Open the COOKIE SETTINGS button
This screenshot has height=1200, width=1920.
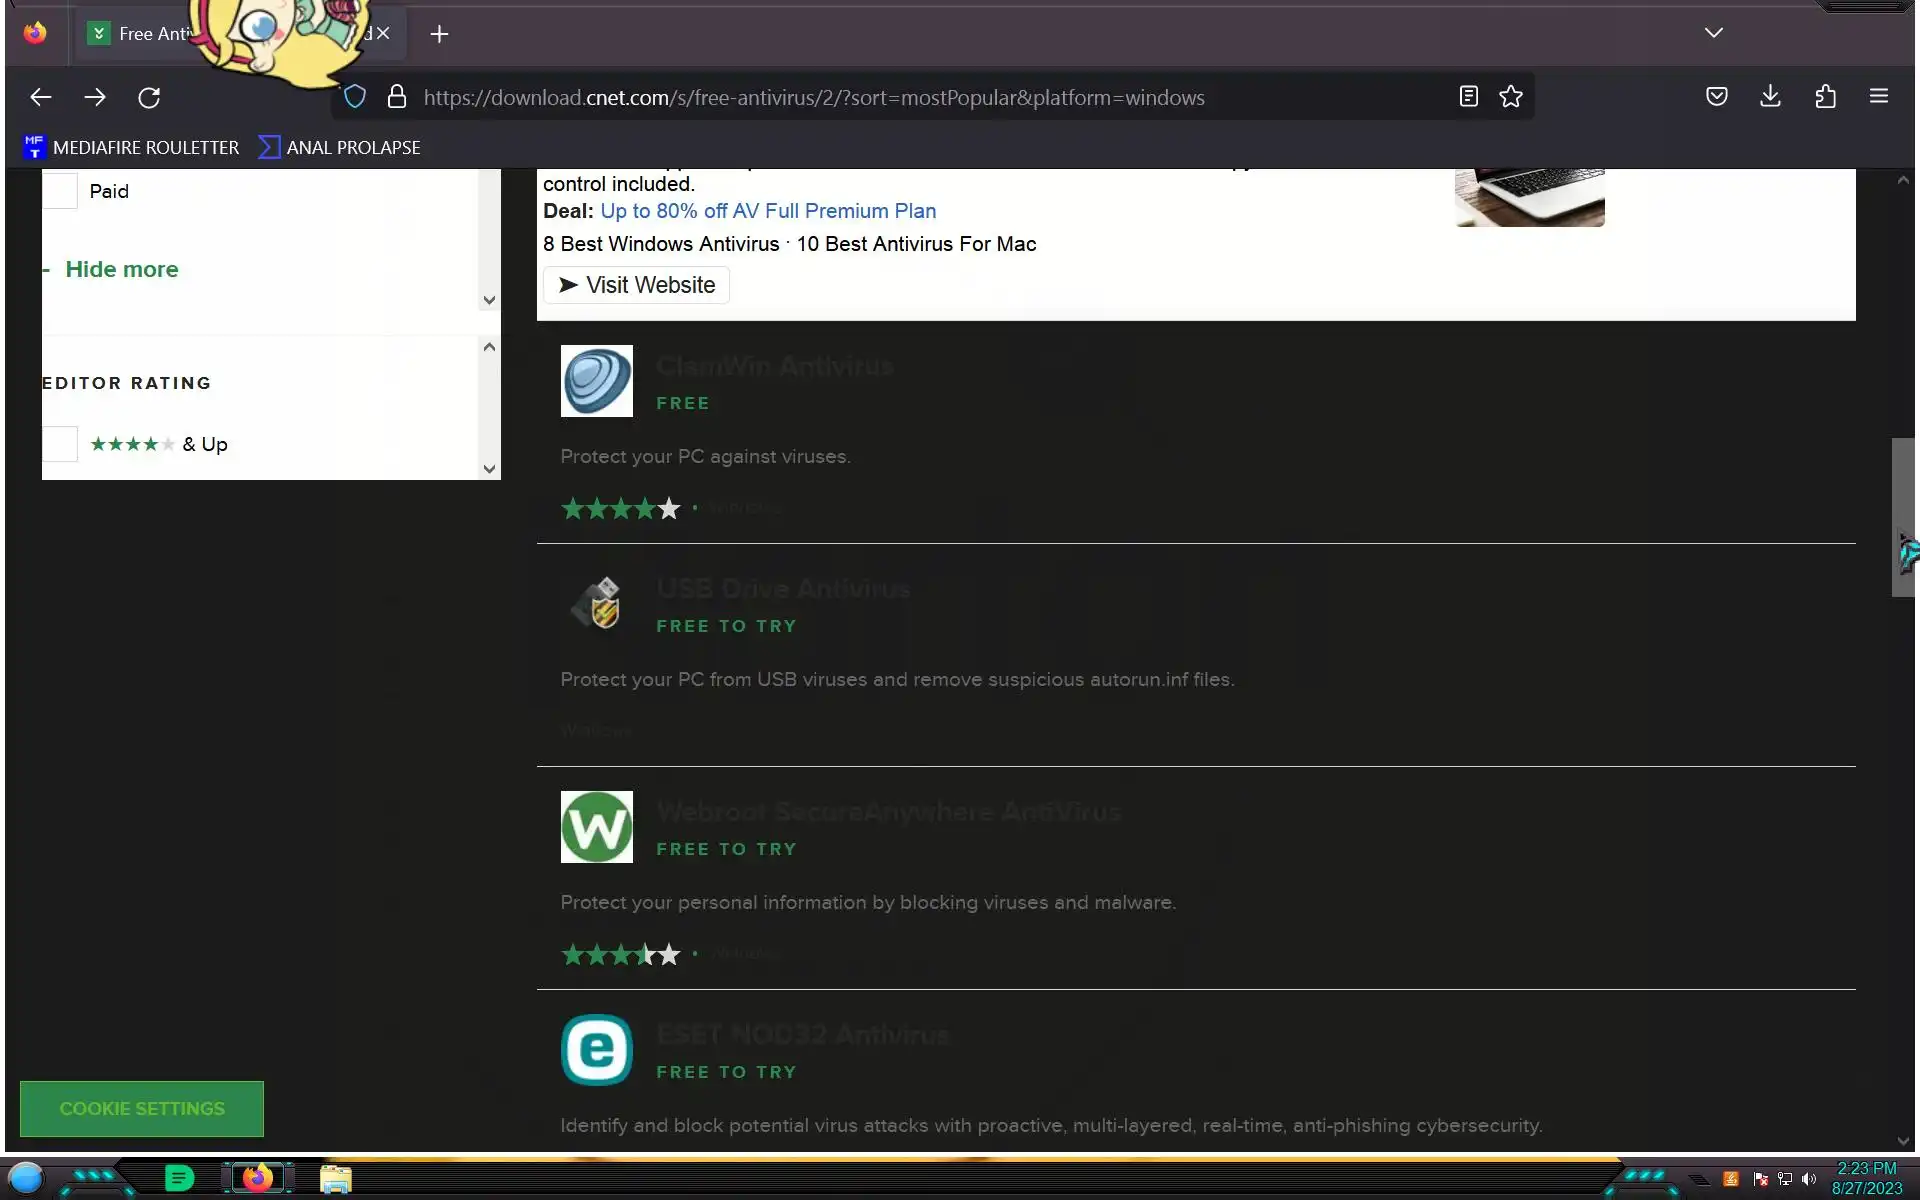pyautogui.click(x=142, y=1108)
